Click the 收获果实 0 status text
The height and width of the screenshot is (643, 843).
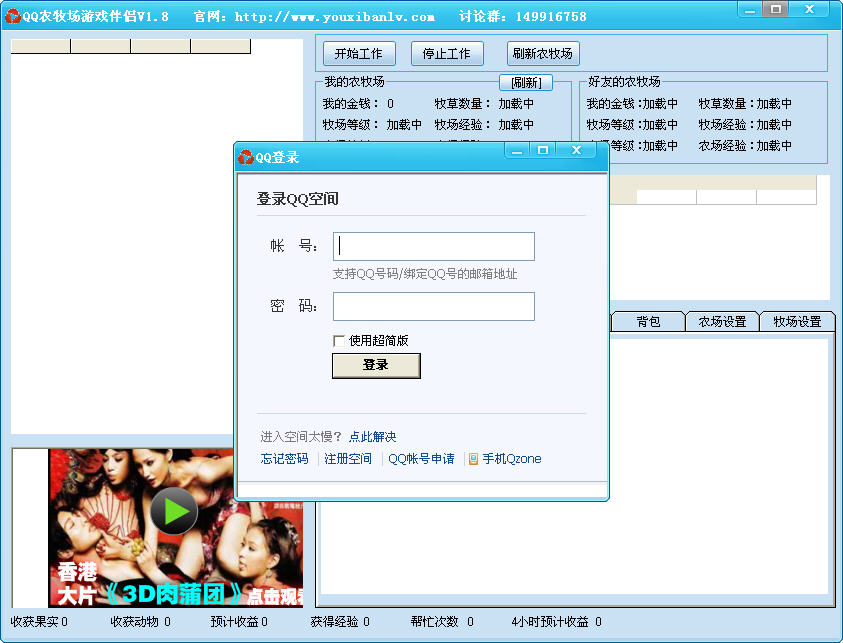(x=39, y=622)
